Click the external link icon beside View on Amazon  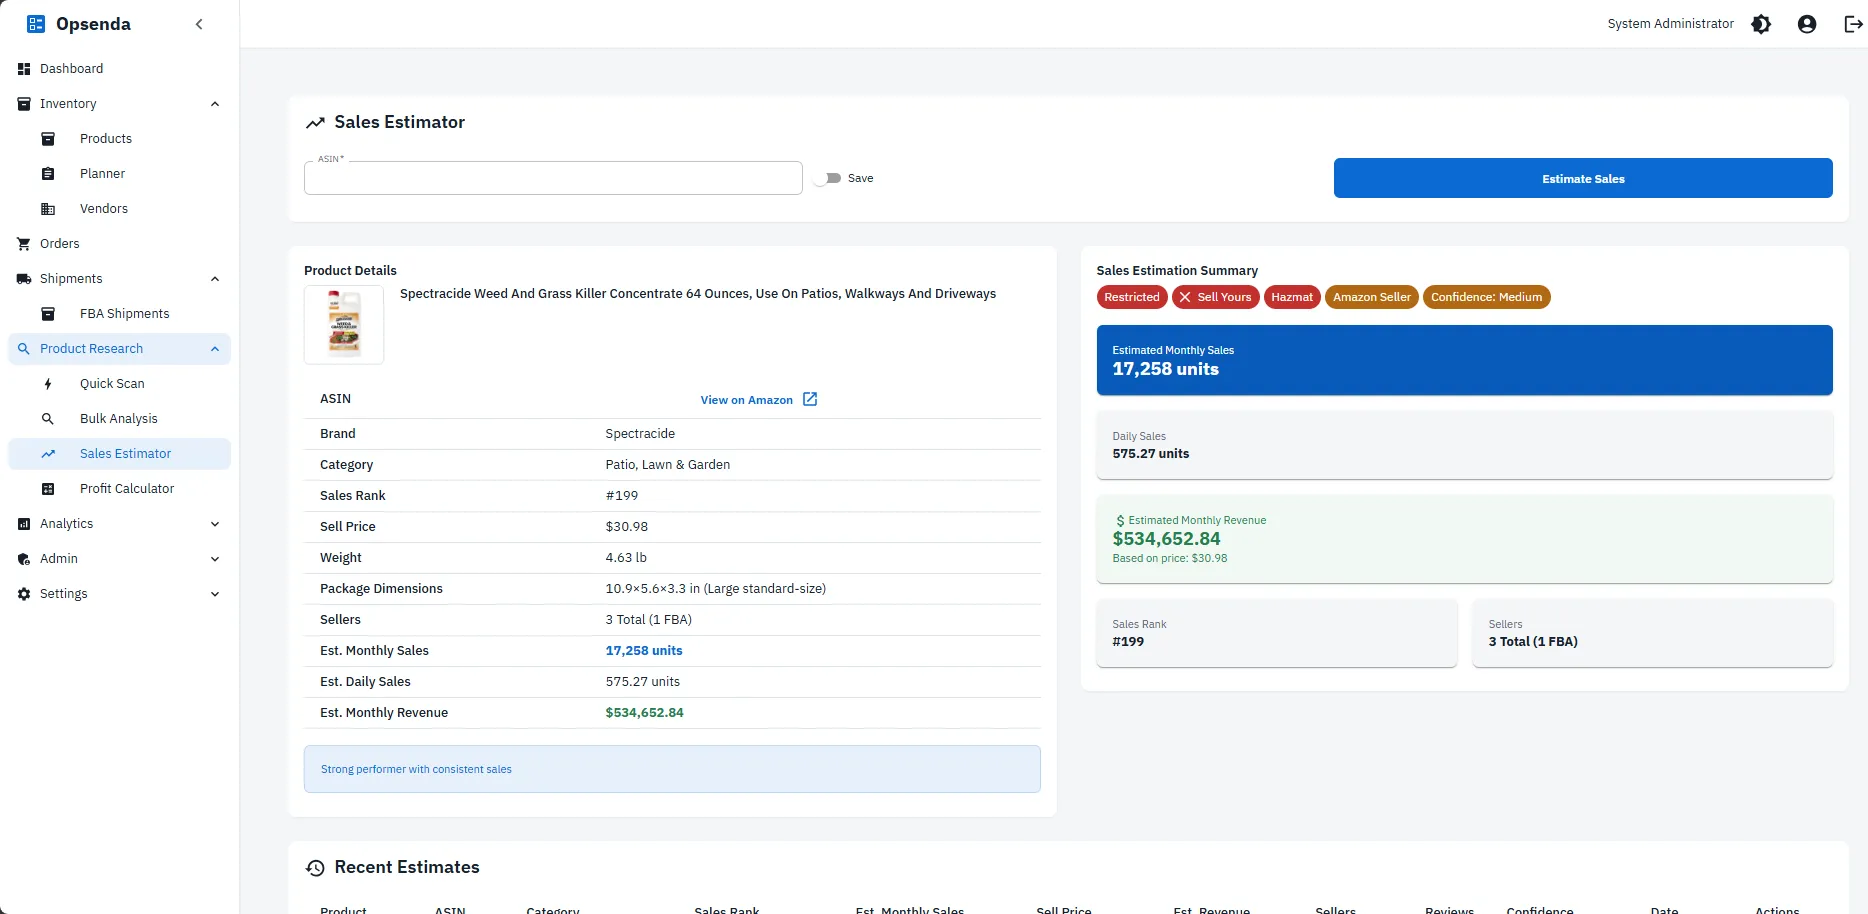[810, 399]
